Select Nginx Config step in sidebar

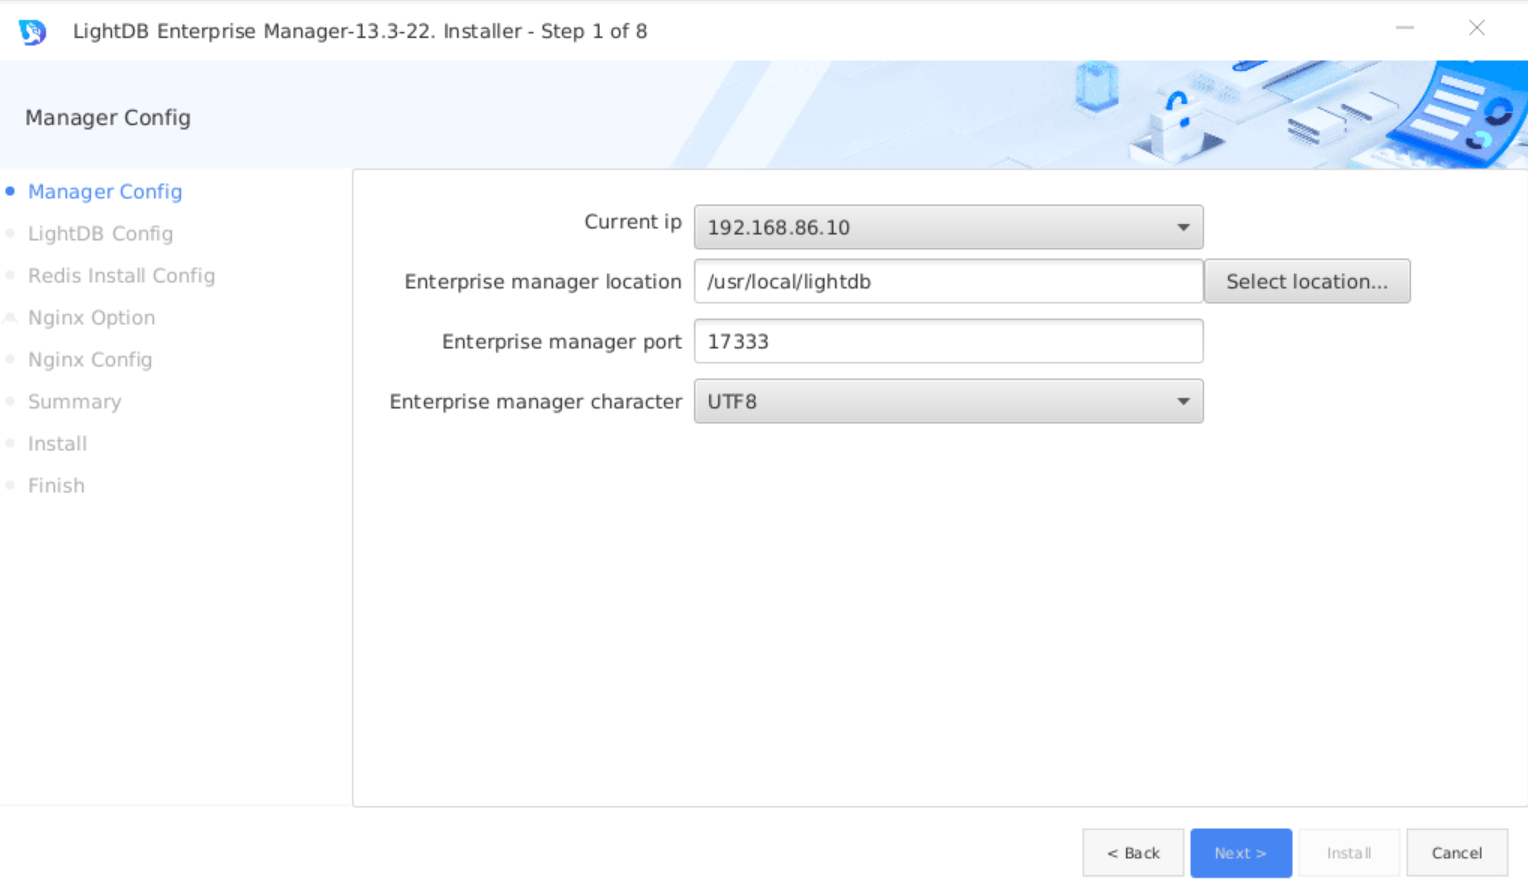click(x=90, y=359)
